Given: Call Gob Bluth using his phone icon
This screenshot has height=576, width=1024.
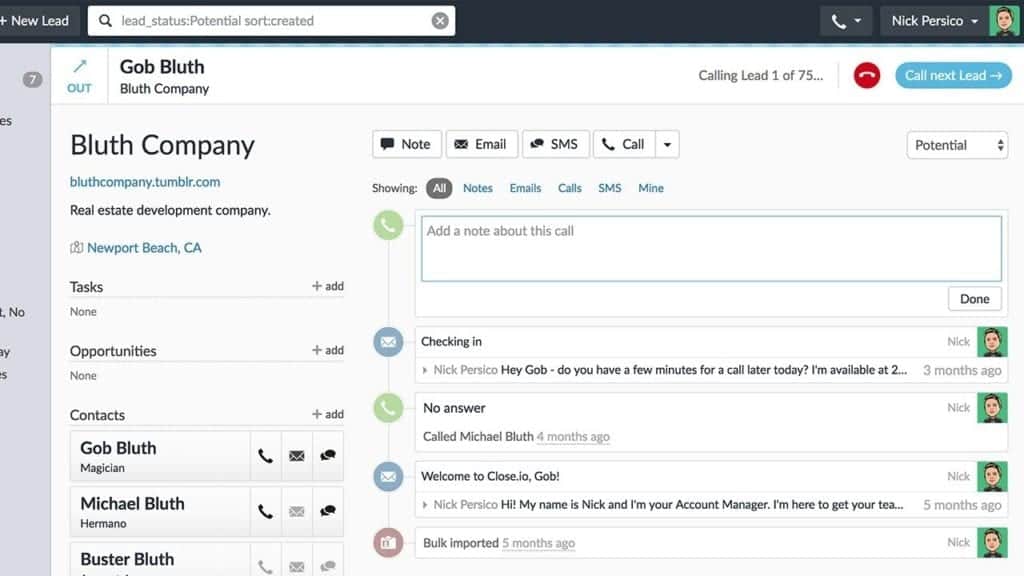Looking at the screenshot, I should point(265,455).
